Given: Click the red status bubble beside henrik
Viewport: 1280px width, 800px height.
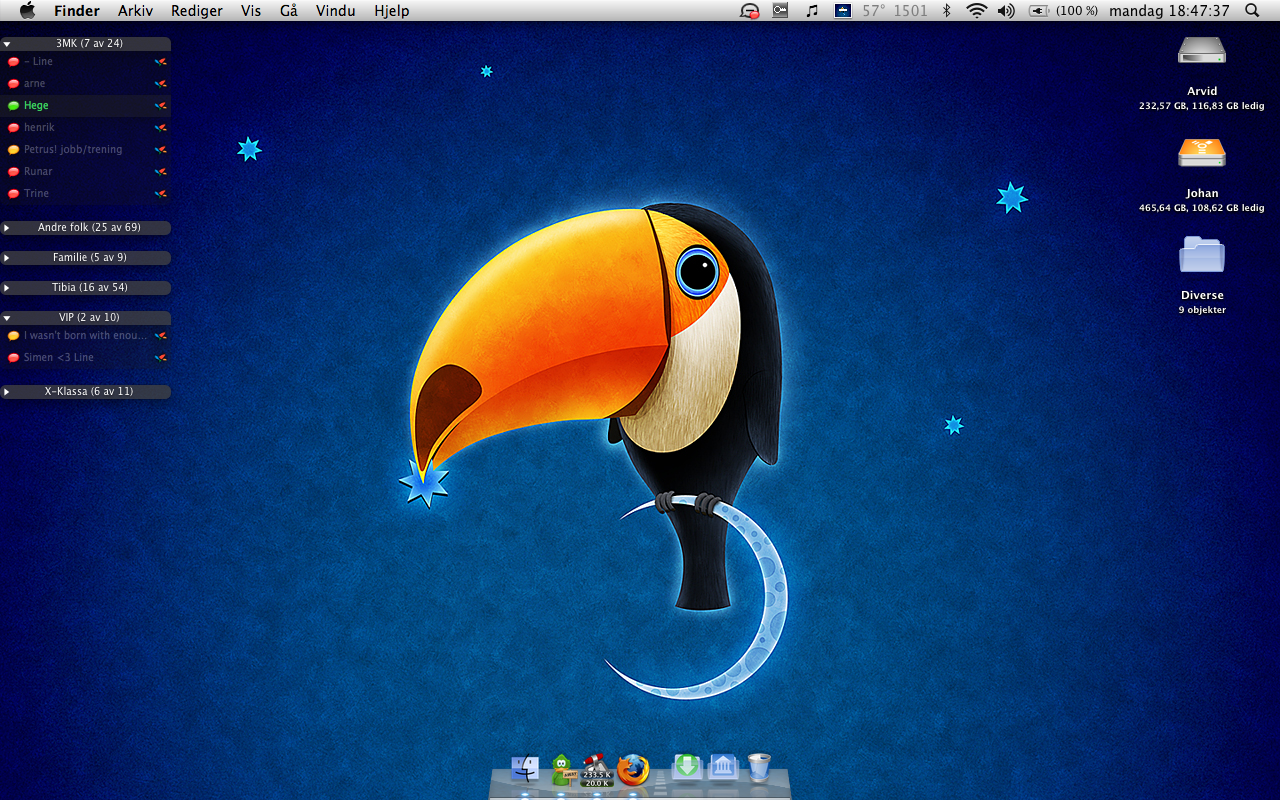Looking at the screenshot, I should tap(13, 127).
